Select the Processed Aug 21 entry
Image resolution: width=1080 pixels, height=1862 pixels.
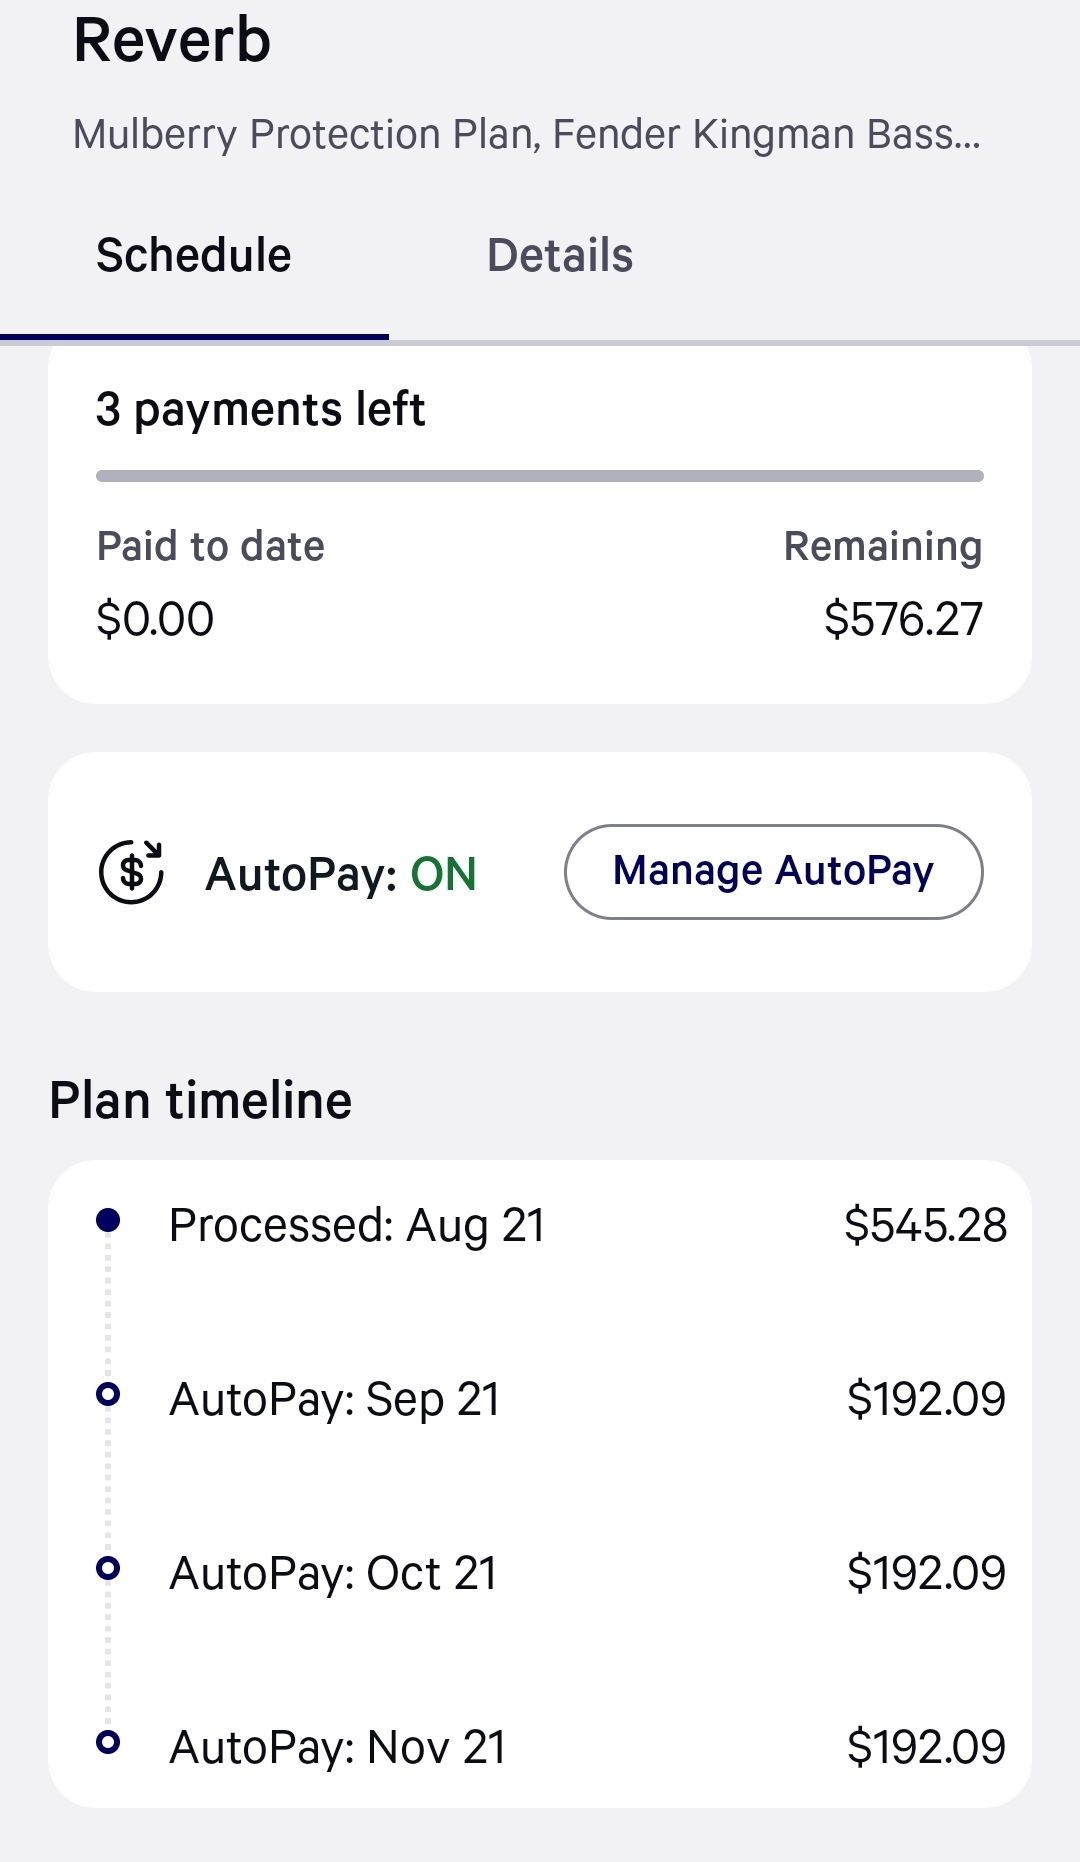[x=357, y=1226]
